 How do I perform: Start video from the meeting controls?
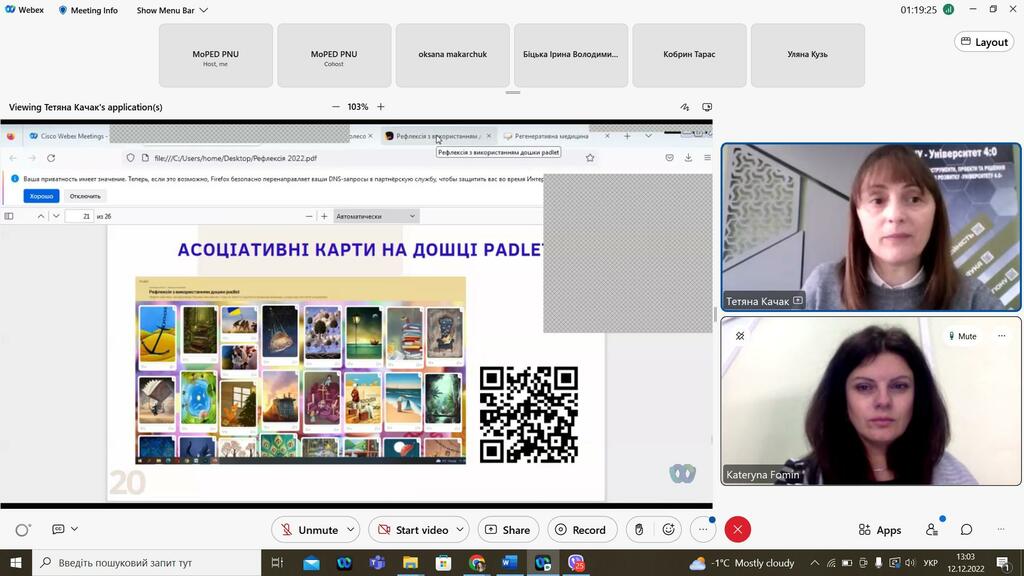point(412,530)
